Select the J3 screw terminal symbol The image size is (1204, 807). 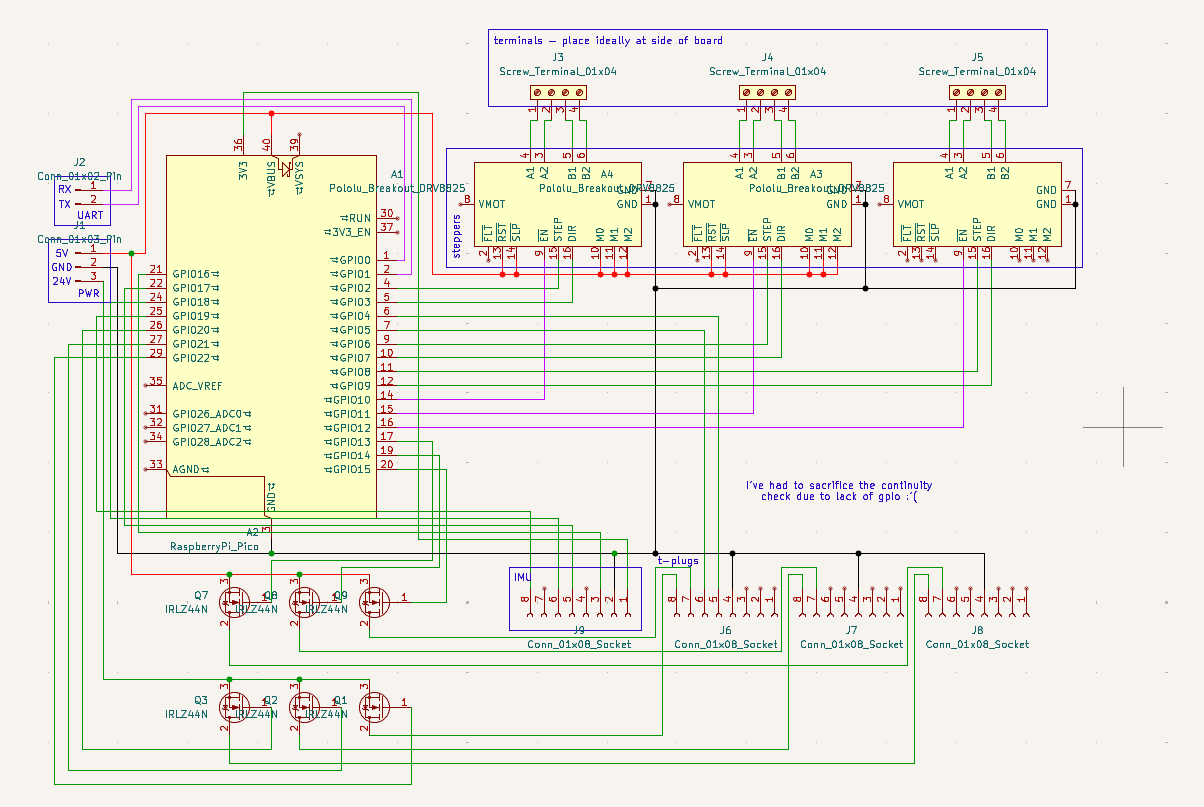coord(558,93)
